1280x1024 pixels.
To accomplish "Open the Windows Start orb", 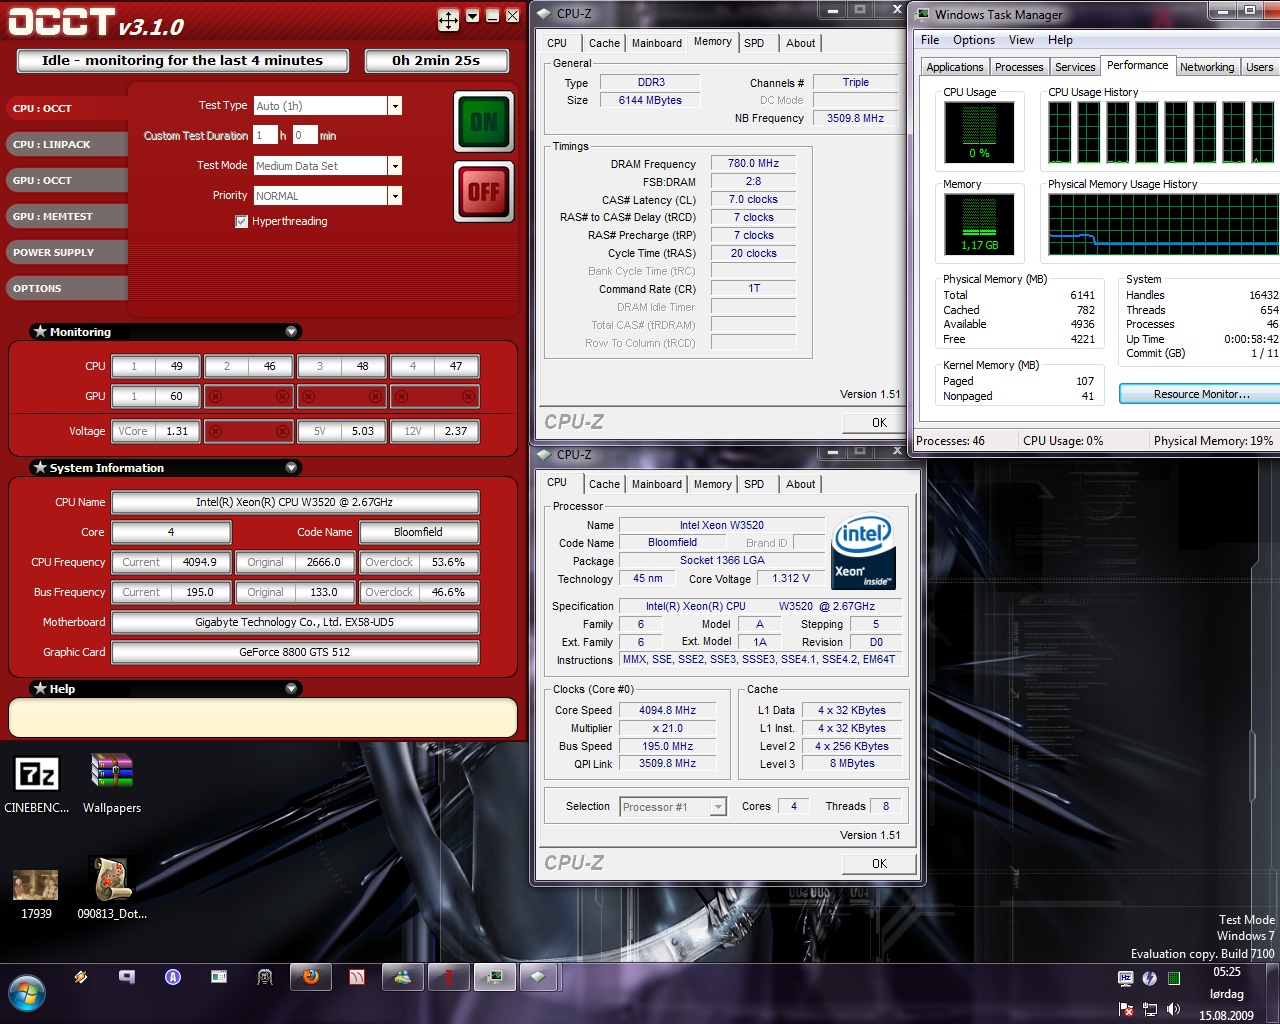I will coord(26,992).
